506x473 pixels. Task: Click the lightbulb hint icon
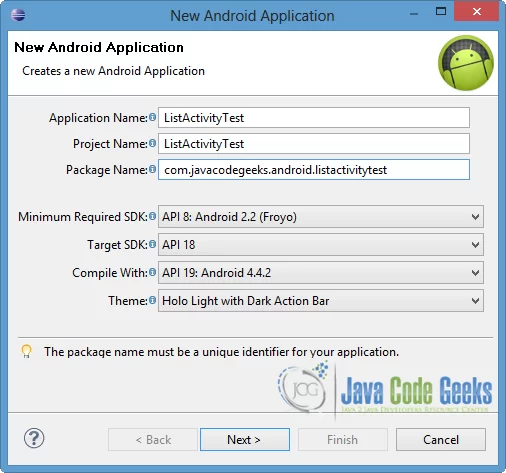click(x=26, y=352)
